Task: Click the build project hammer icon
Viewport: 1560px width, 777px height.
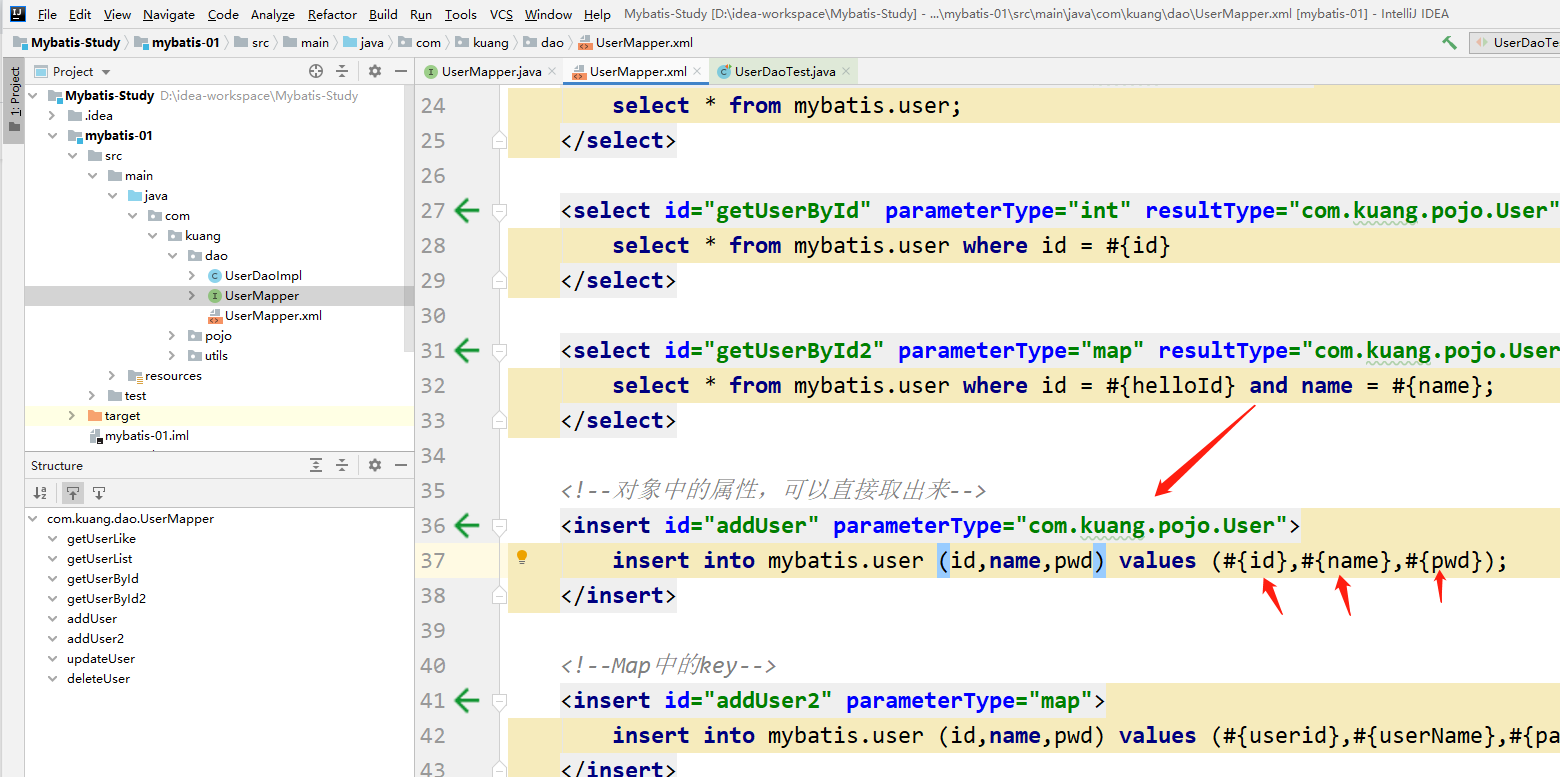Action: click(1449, 42)
